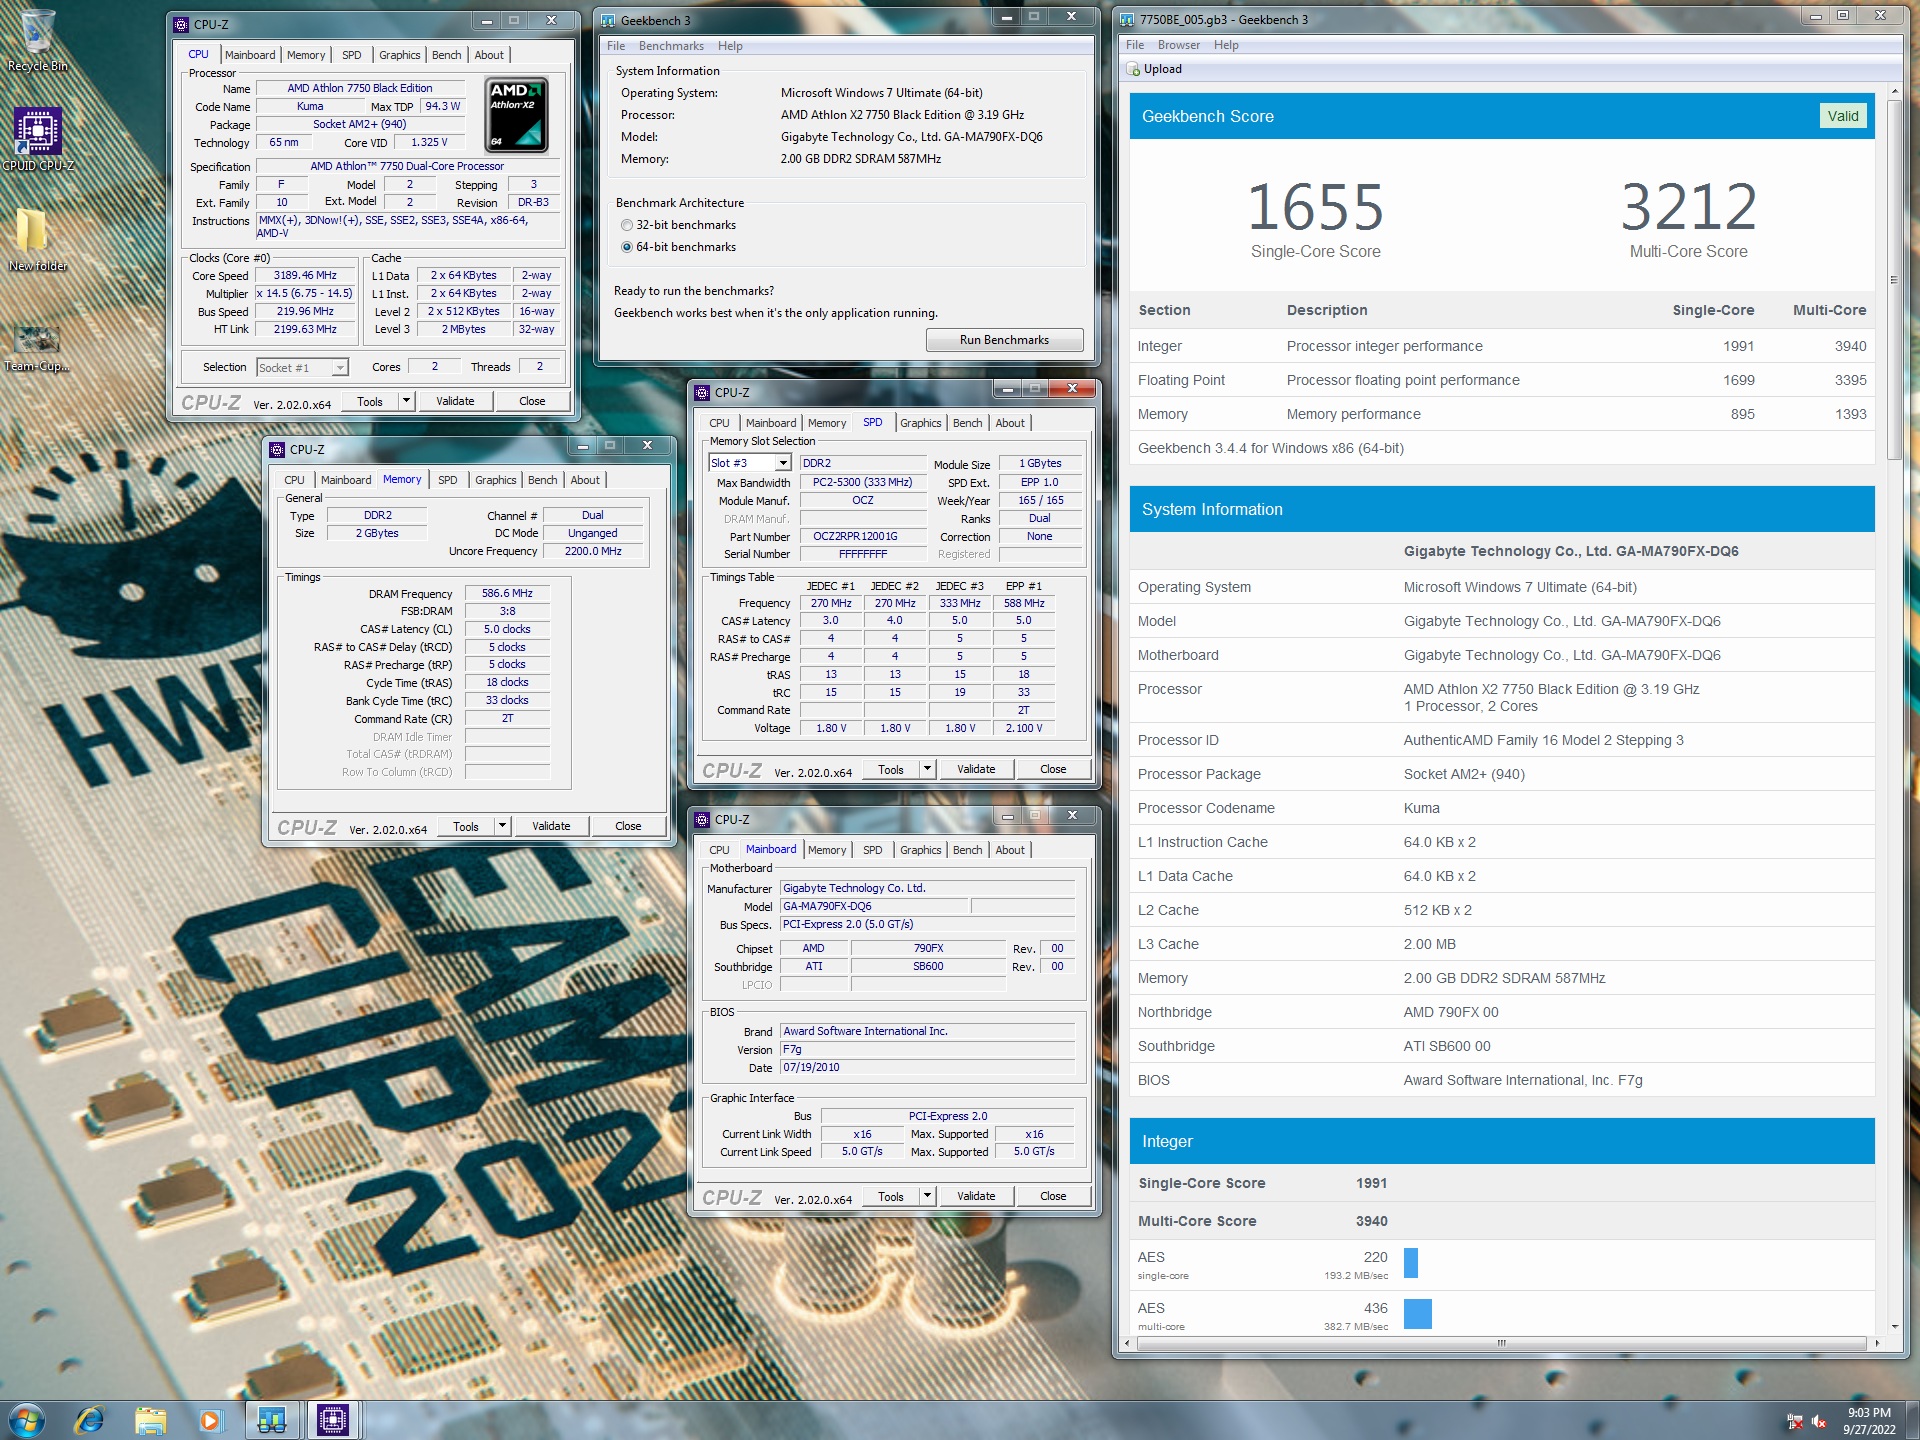Viewport: 1920px width, 1440px height.
Task: Select the New folder desktop icon
Action: pyautogui.click(x=37, y=240)
